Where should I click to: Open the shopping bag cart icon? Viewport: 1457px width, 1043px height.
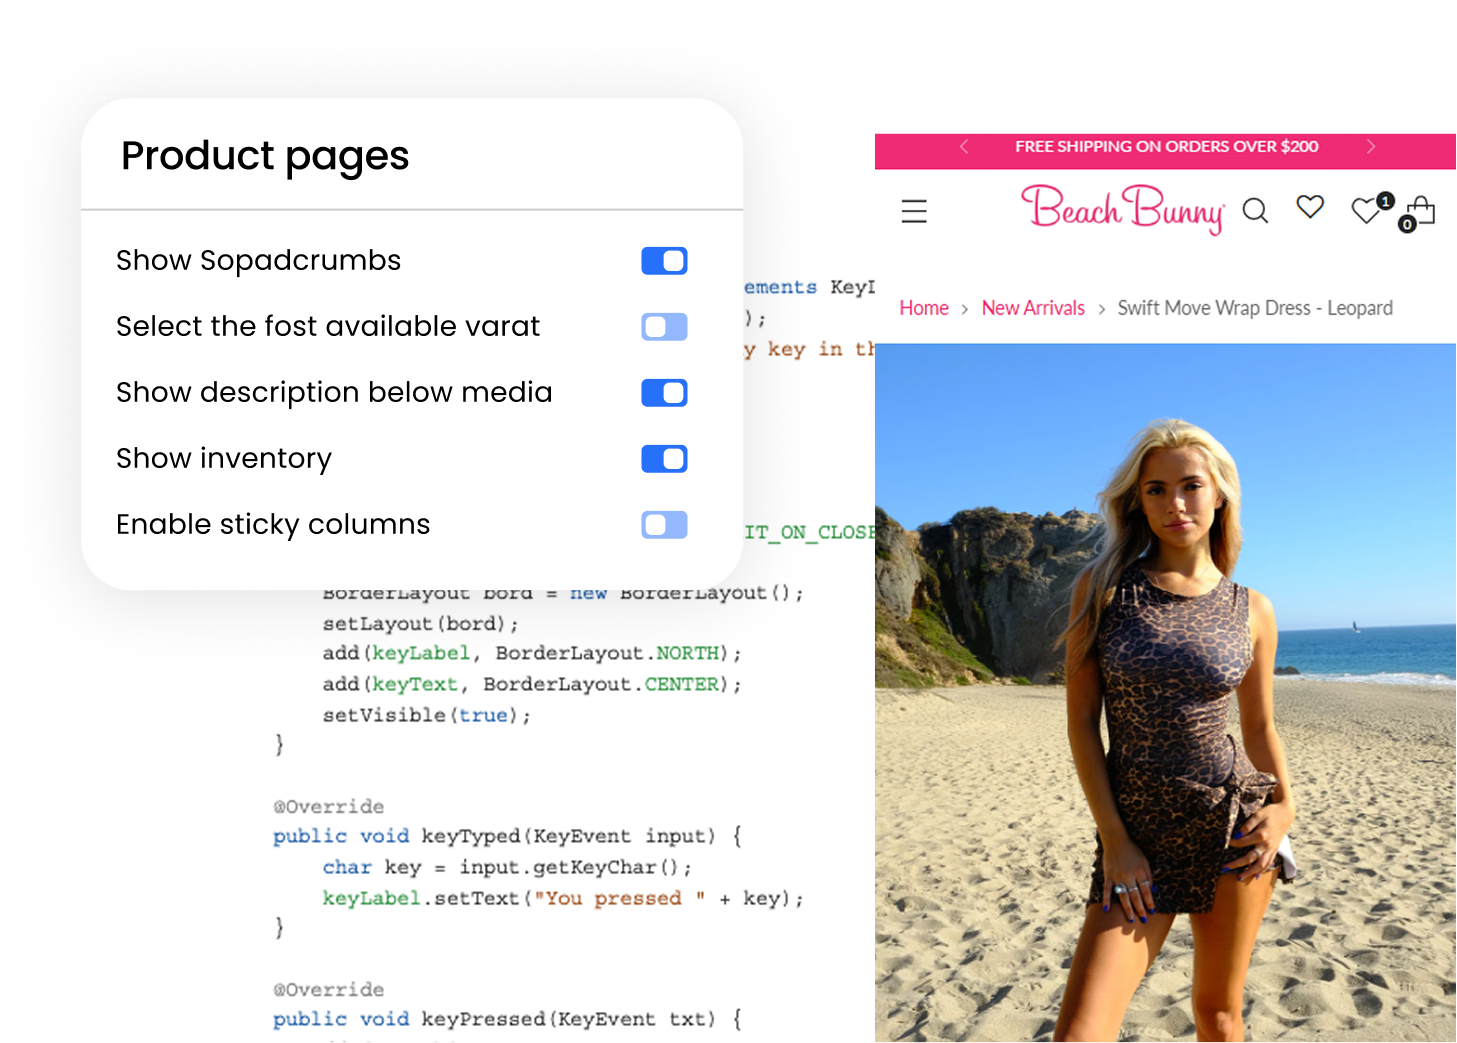click(x=1421, y=212)
